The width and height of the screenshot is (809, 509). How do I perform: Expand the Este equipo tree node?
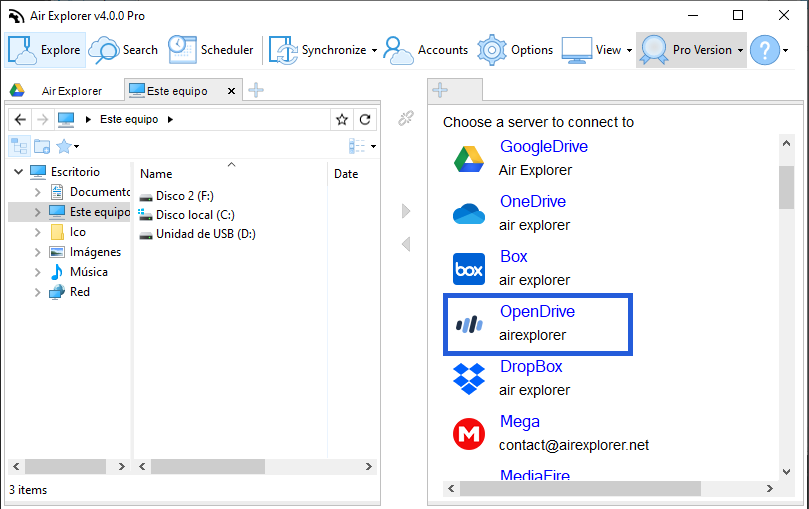tap(37, 212)
